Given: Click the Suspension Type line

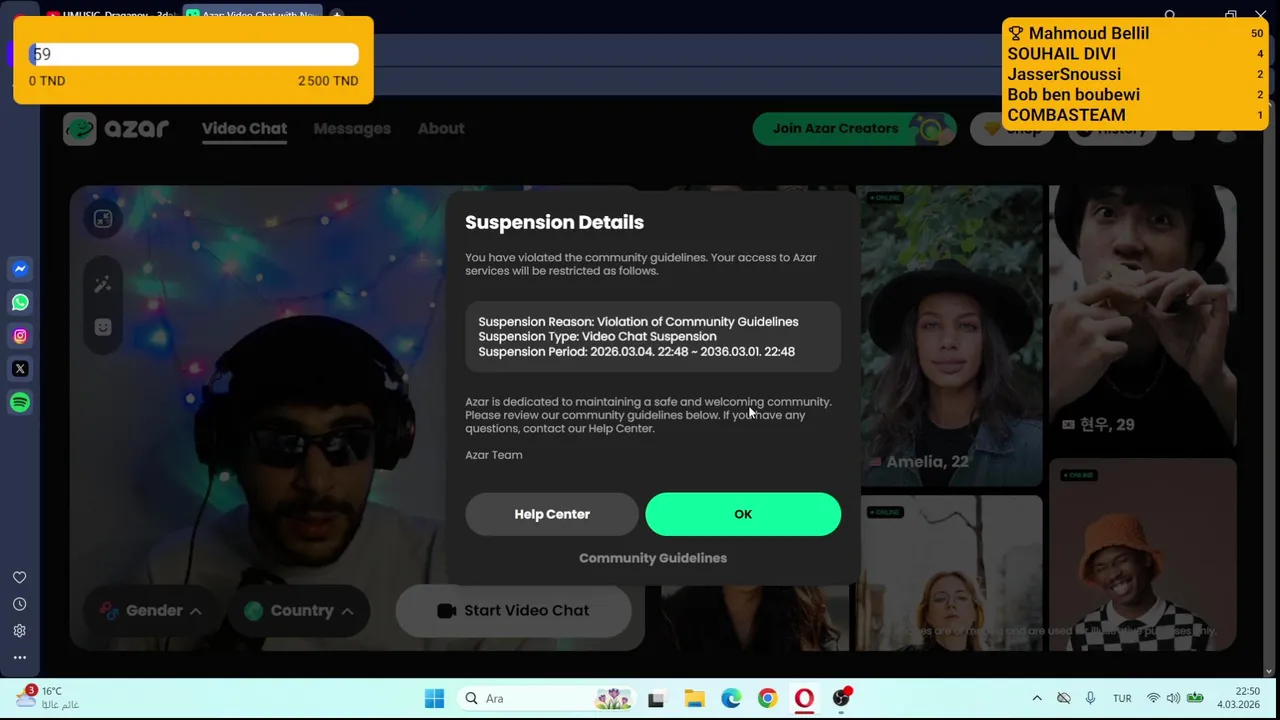Looking at the screenshot, I should pyautogui.click(x=597, y=337).
